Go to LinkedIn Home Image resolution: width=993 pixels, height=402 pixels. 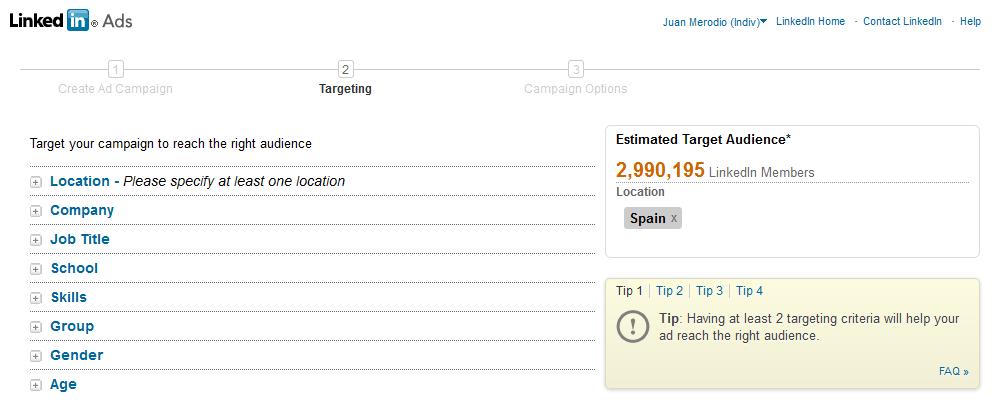tap(811, 22)
